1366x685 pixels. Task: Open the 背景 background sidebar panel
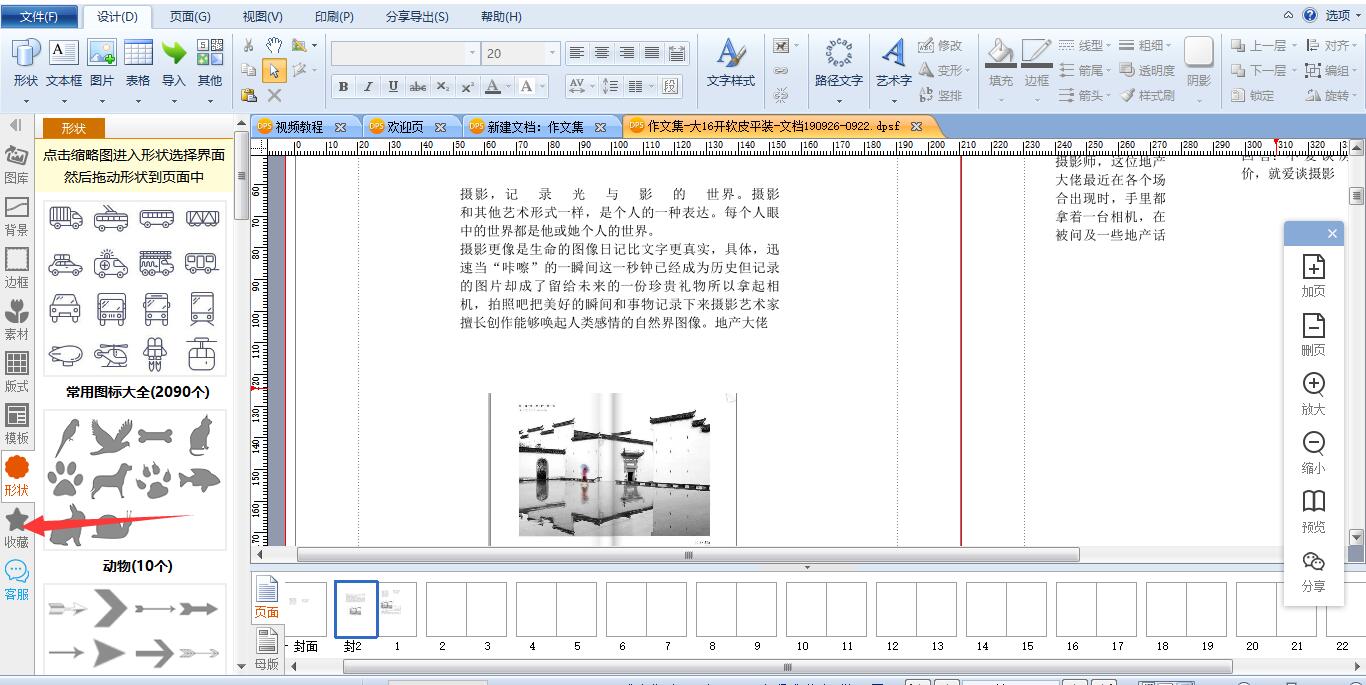click(x=17, y=217)
